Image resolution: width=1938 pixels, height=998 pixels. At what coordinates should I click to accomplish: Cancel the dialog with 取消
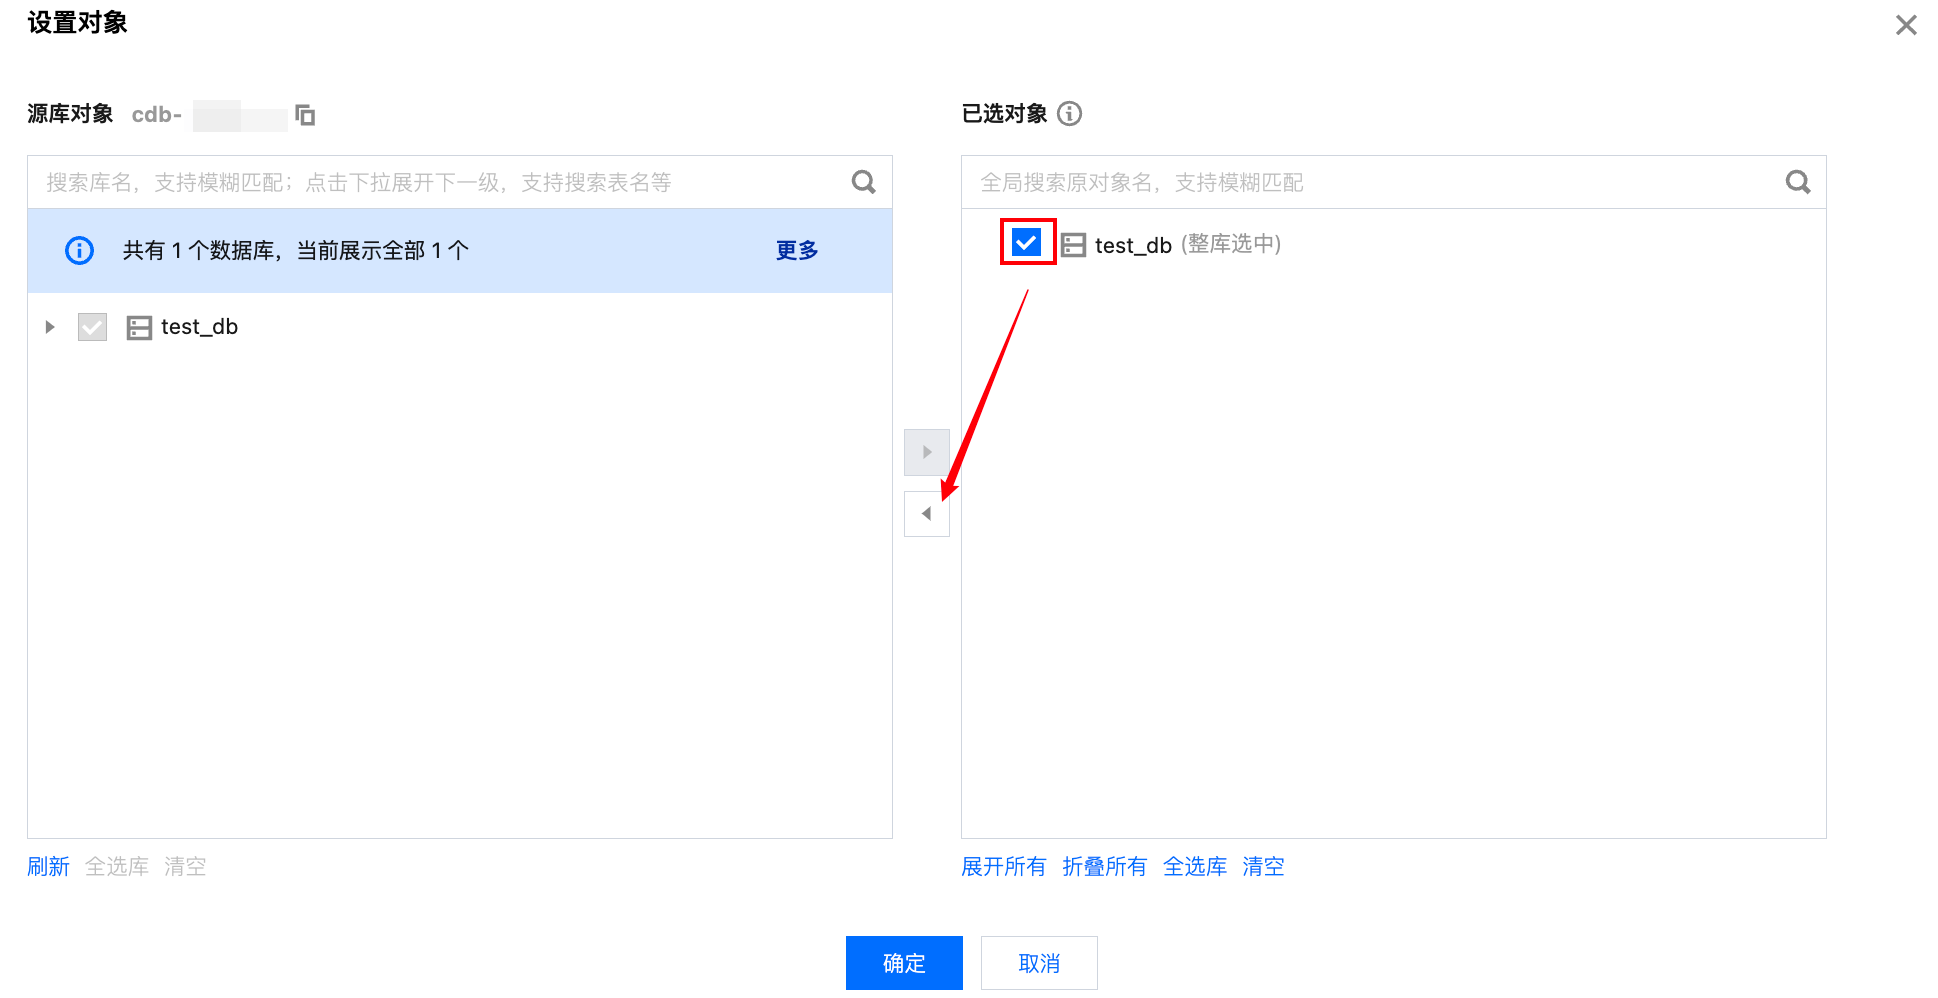click(x=1039, y=963)
